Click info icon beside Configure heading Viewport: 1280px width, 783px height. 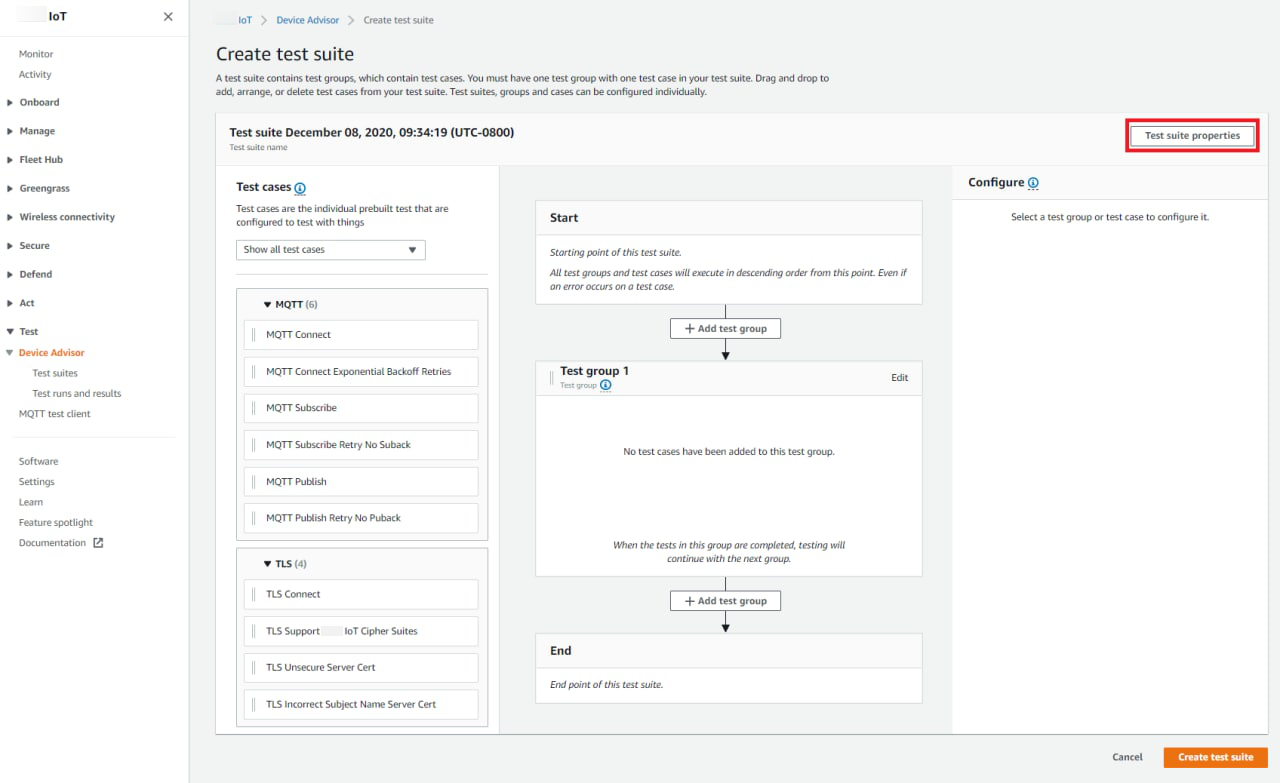click(x=1033, y=183)
